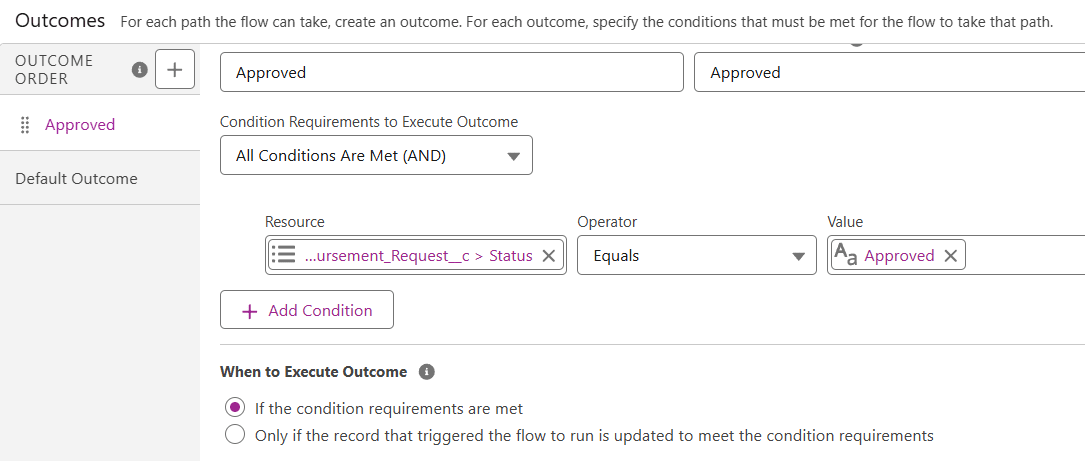Image resolution: width=1085 pixels, height=461 pixels.
Task: Show info for When to Execute Outcome
Action: click(x=427, y=372)
